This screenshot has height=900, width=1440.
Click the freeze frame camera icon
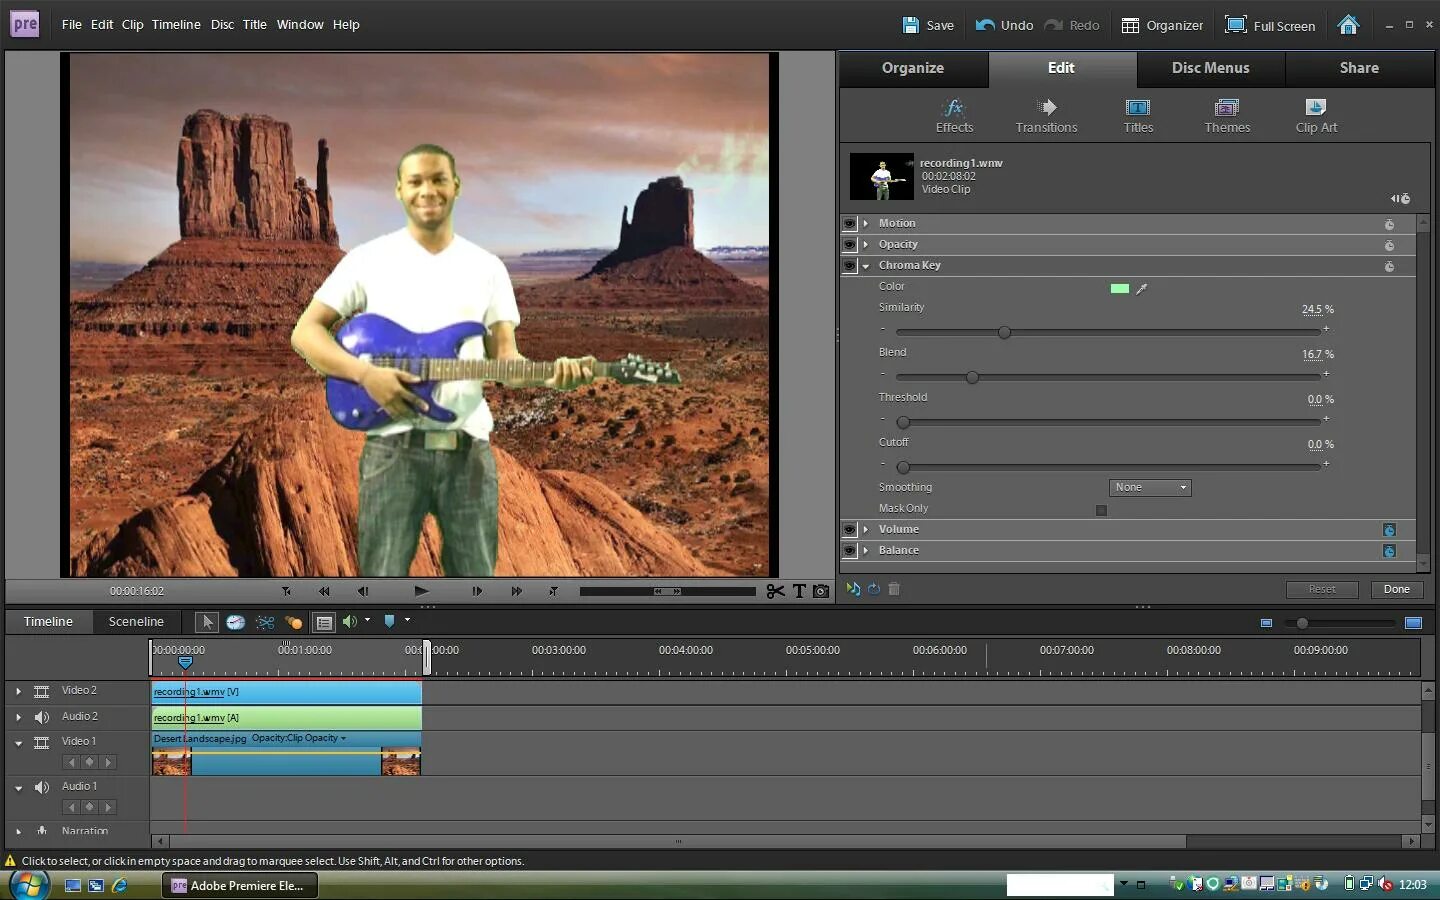(x=821, y=591)
